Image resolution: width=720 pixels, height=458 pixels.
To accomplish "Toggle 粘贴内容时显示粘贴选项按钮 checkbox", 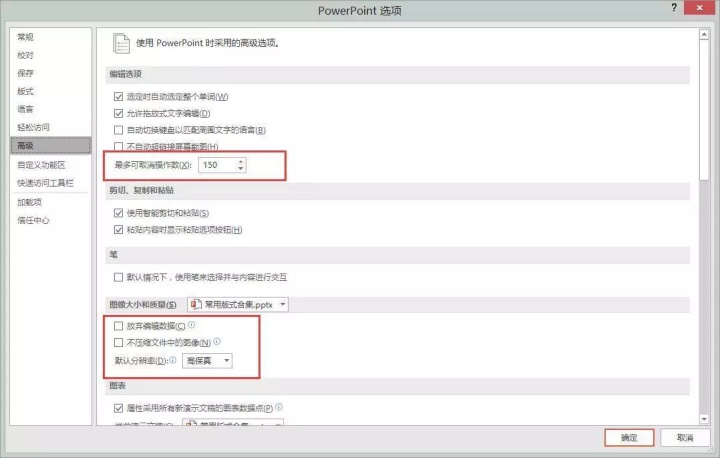I will tap(118, 229).
